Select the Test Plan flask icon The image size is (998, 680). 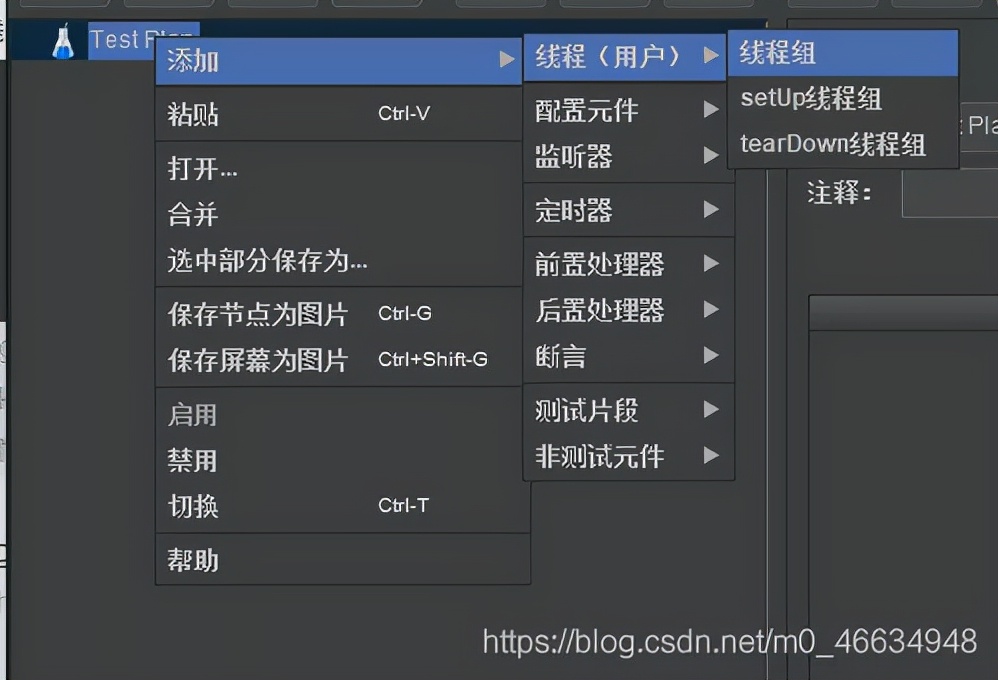tap(64, 39)
